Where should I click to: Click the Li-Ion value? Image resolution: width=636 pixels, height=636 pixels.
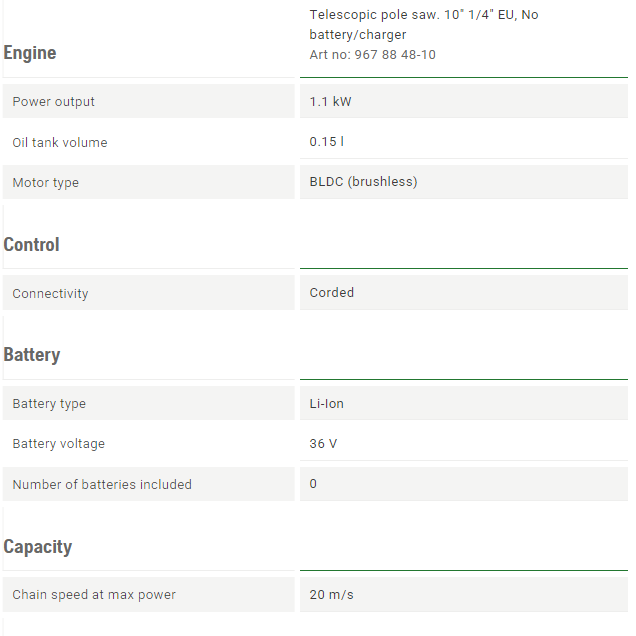(327, 404)
